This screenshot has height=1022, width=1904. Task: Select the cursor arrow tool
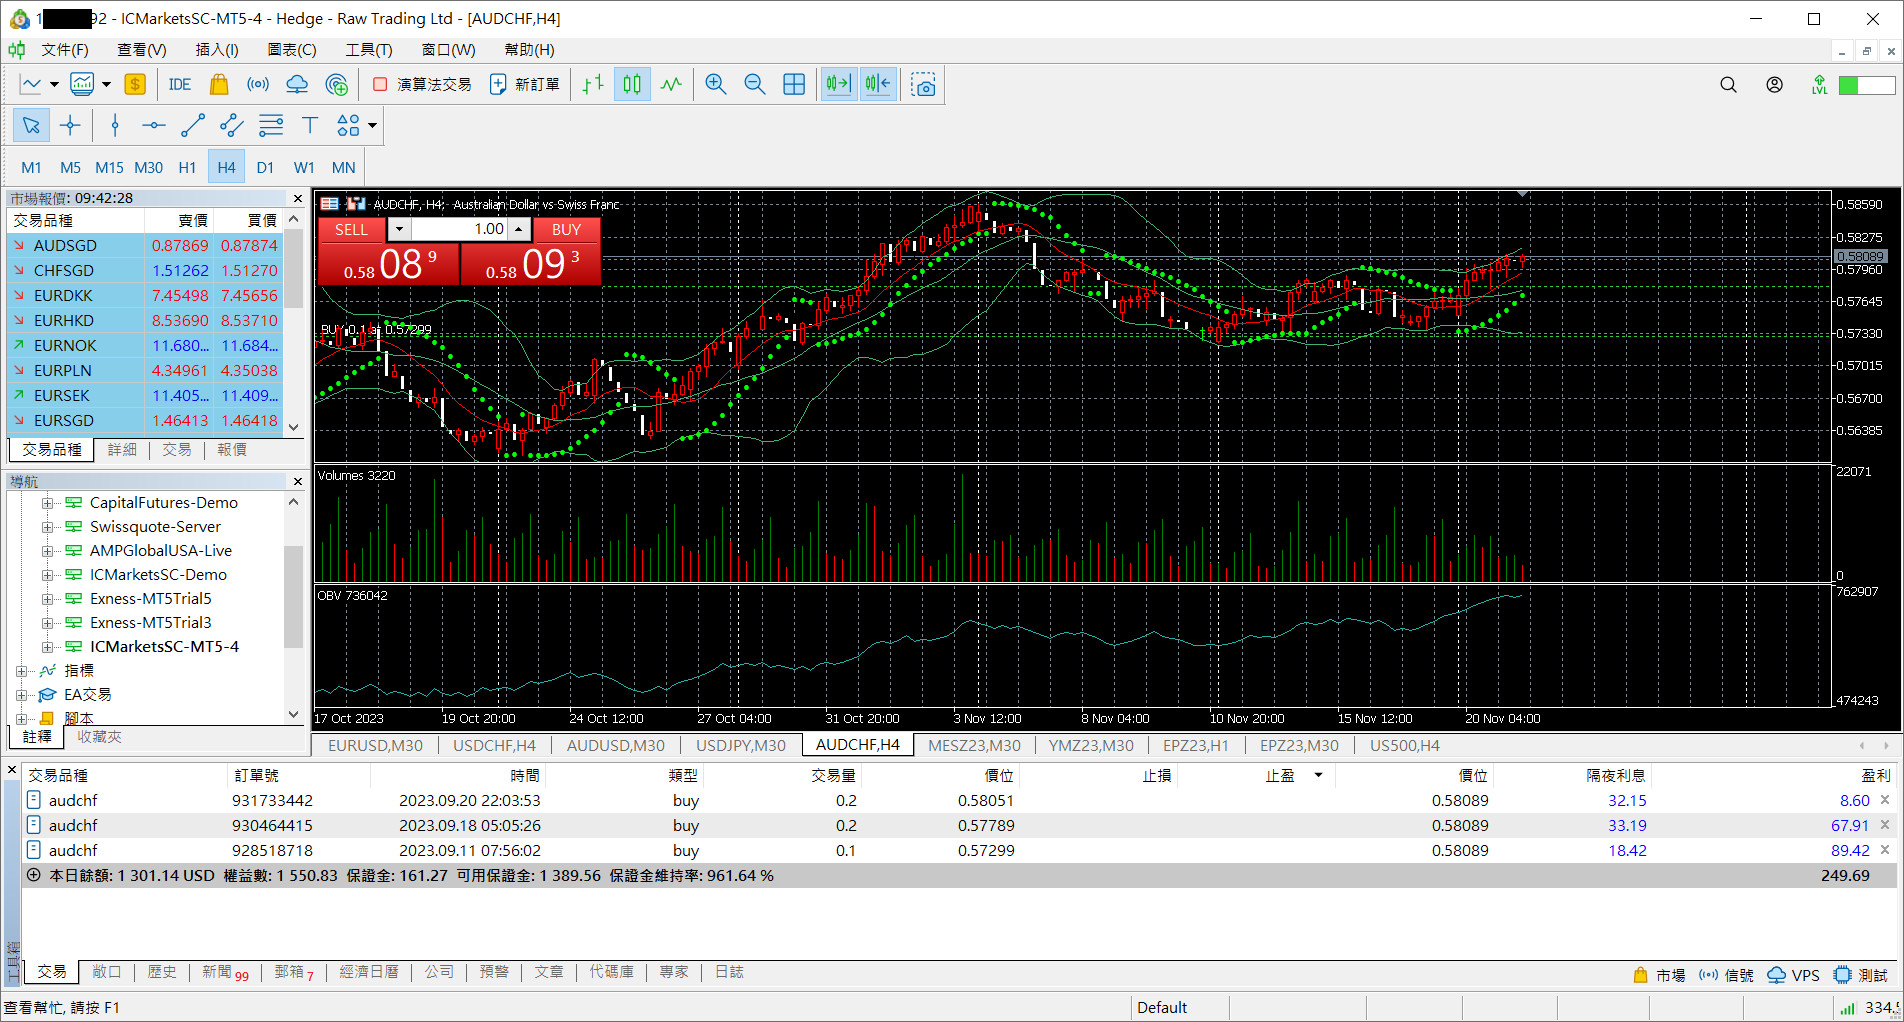[31, 125]
